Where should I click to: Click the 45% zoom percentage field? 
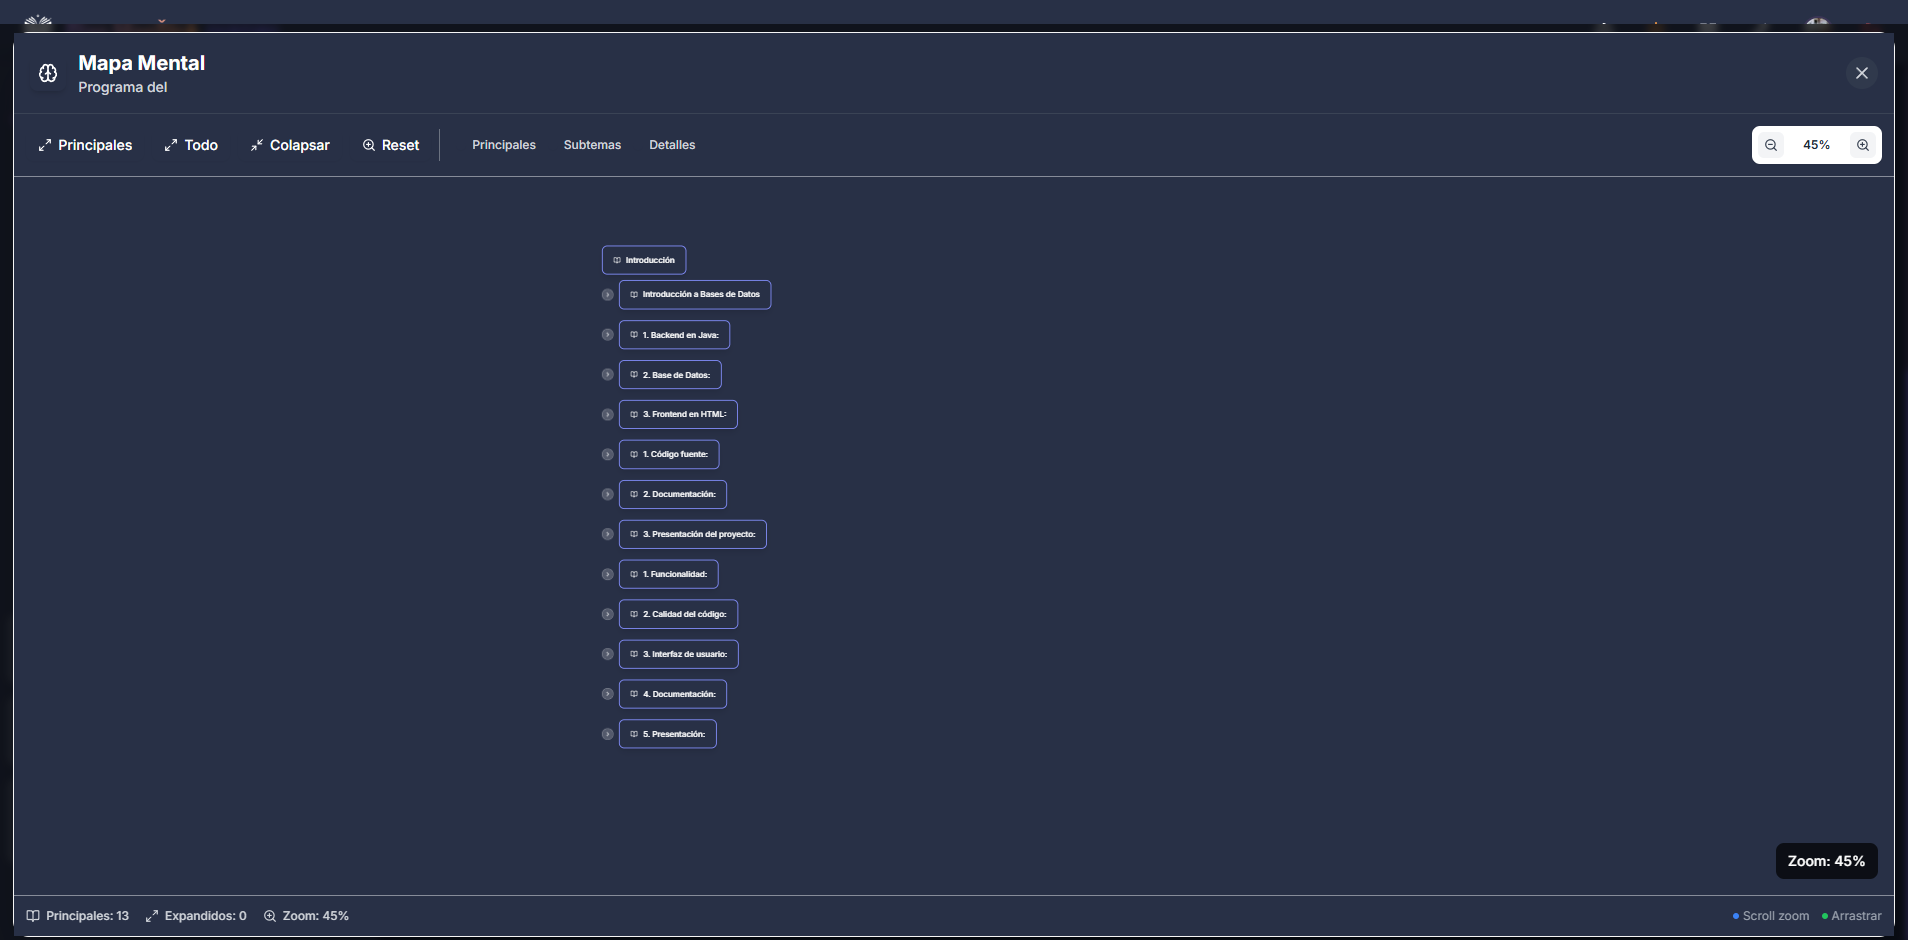[1816, 145]
